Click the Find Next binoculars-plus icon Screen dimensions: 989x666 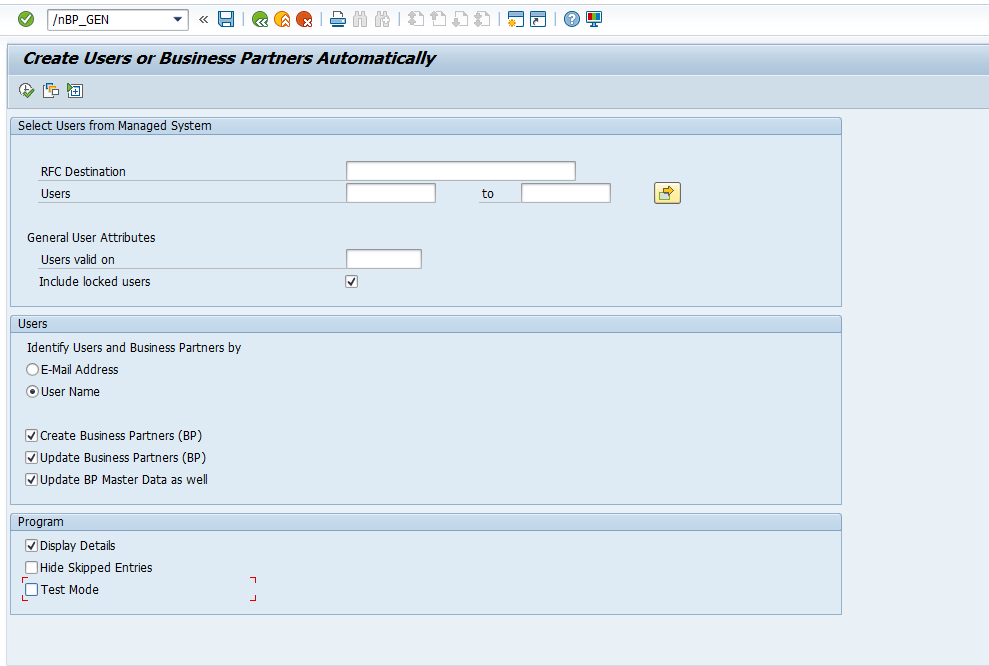(382, 20)
